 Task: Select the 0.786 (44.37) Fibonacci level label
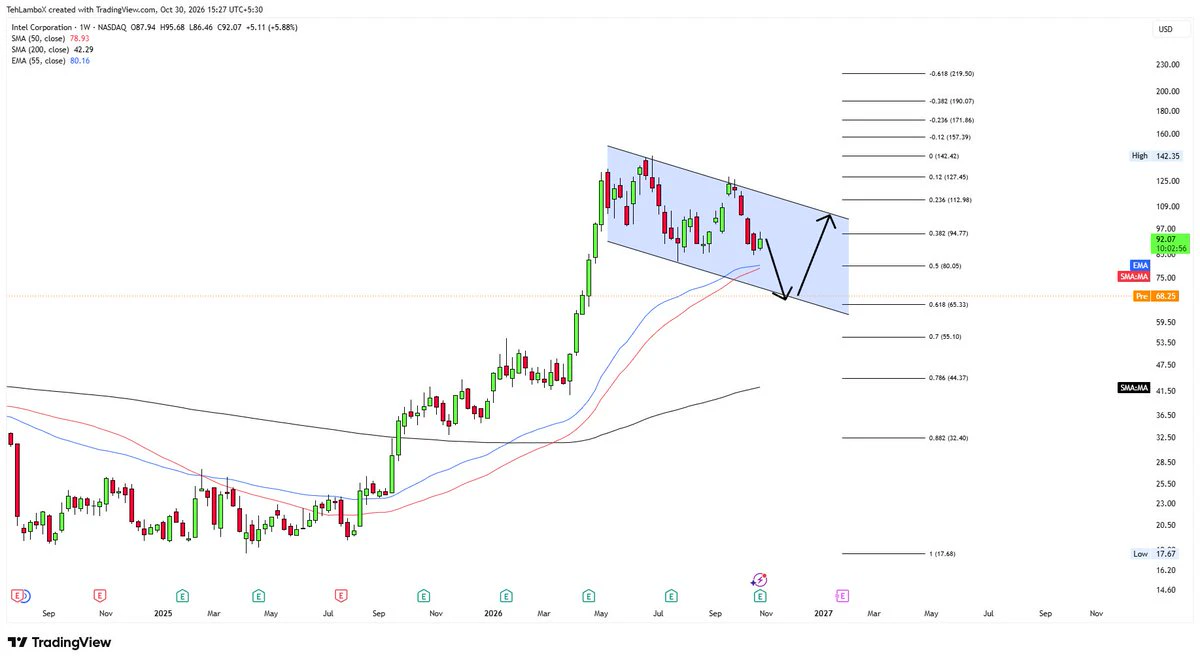tap(950, 378)
